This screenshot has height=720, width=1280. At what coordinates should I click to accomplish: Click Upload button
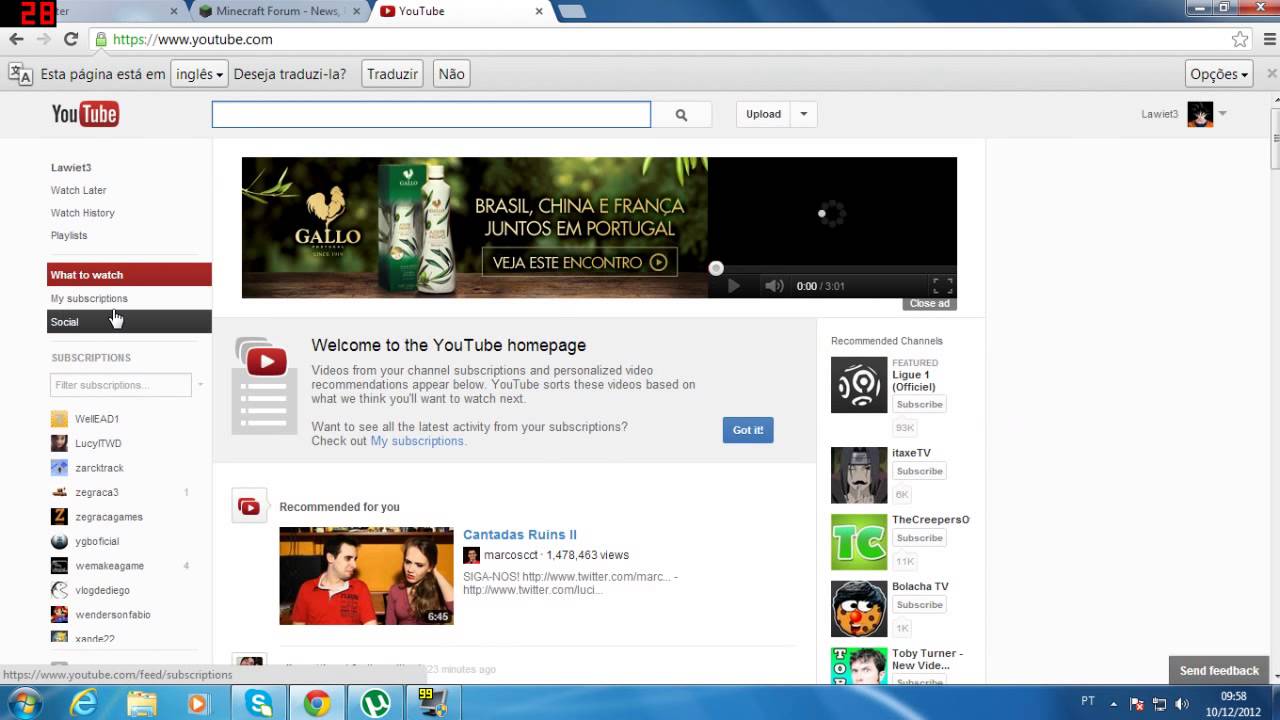(763, 114)
